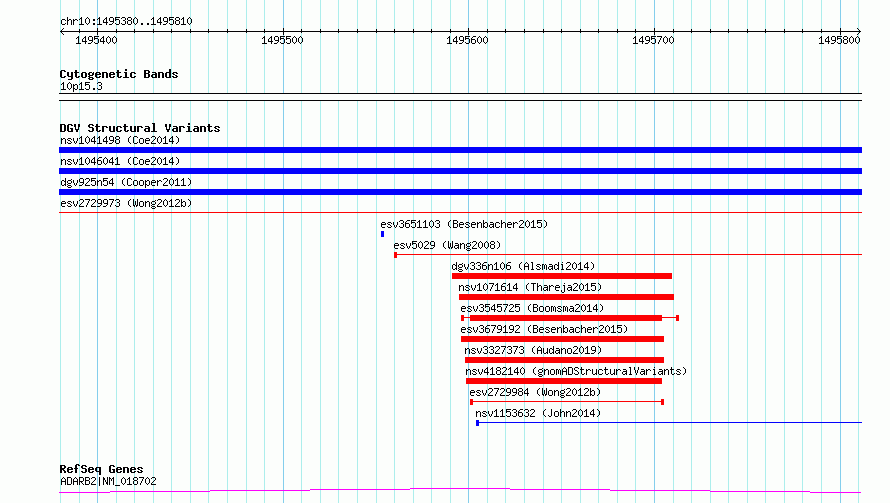Click small blue marker of esv3651103

(383, 234)
